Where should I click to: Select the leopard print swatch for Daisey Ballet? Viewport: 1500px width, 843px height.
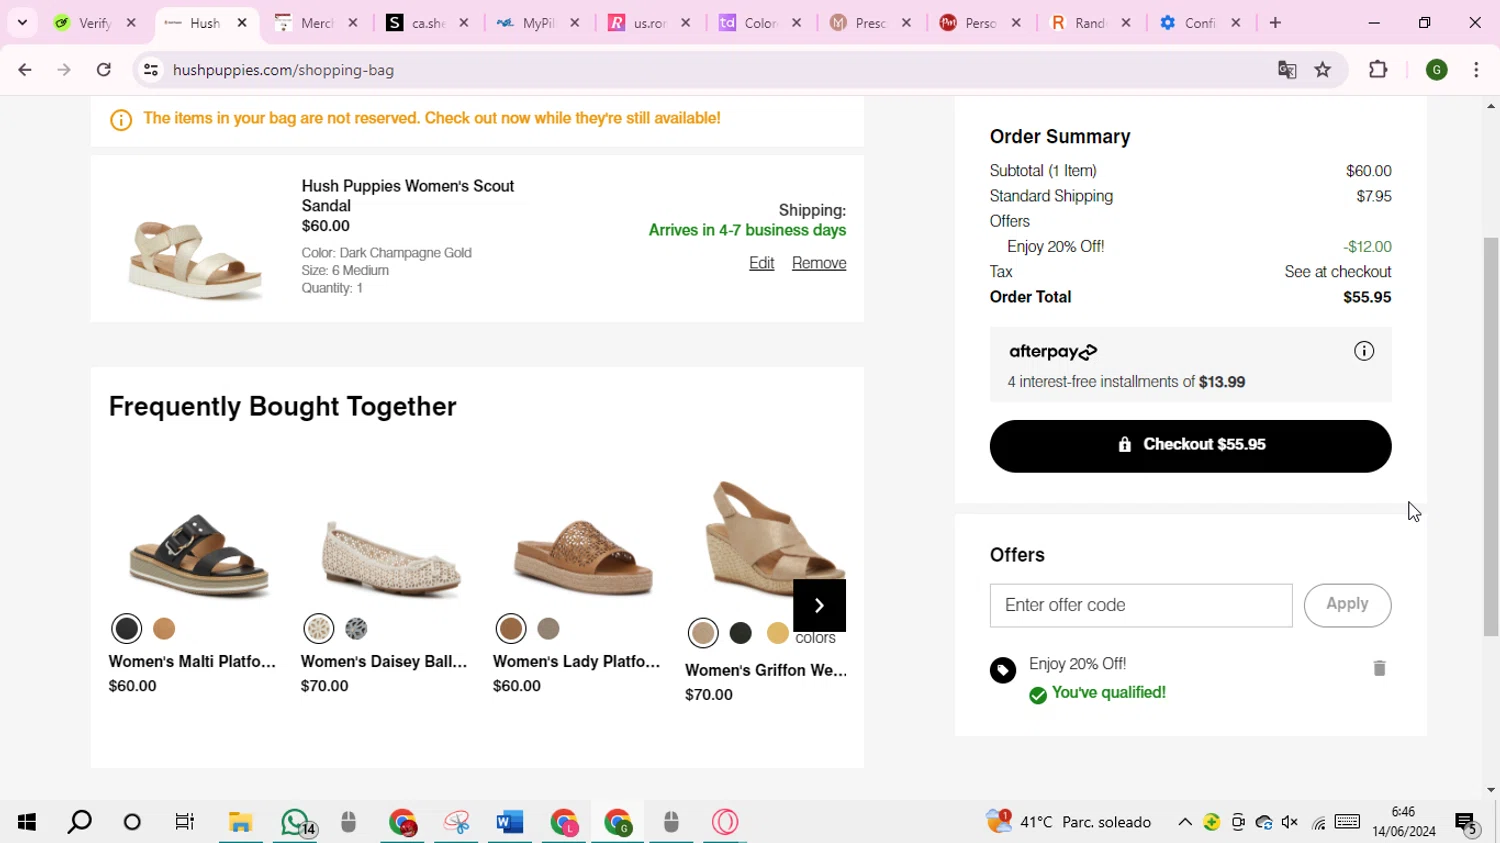click(356, 629)
